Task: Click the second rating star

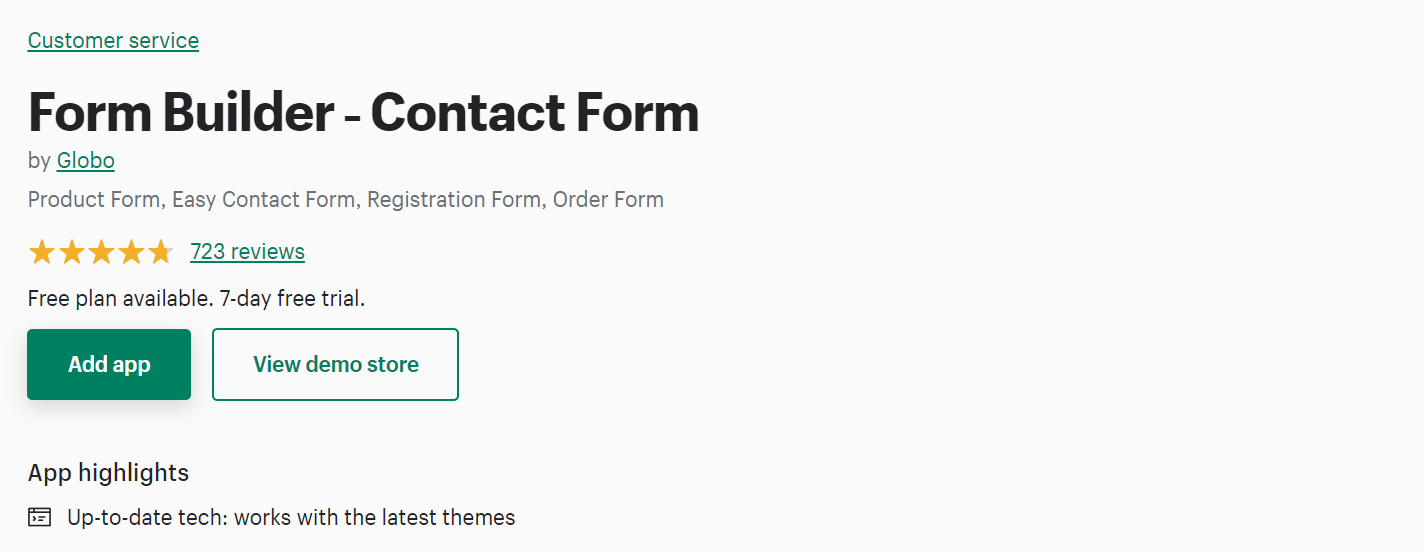Action: tap(71, 252)
